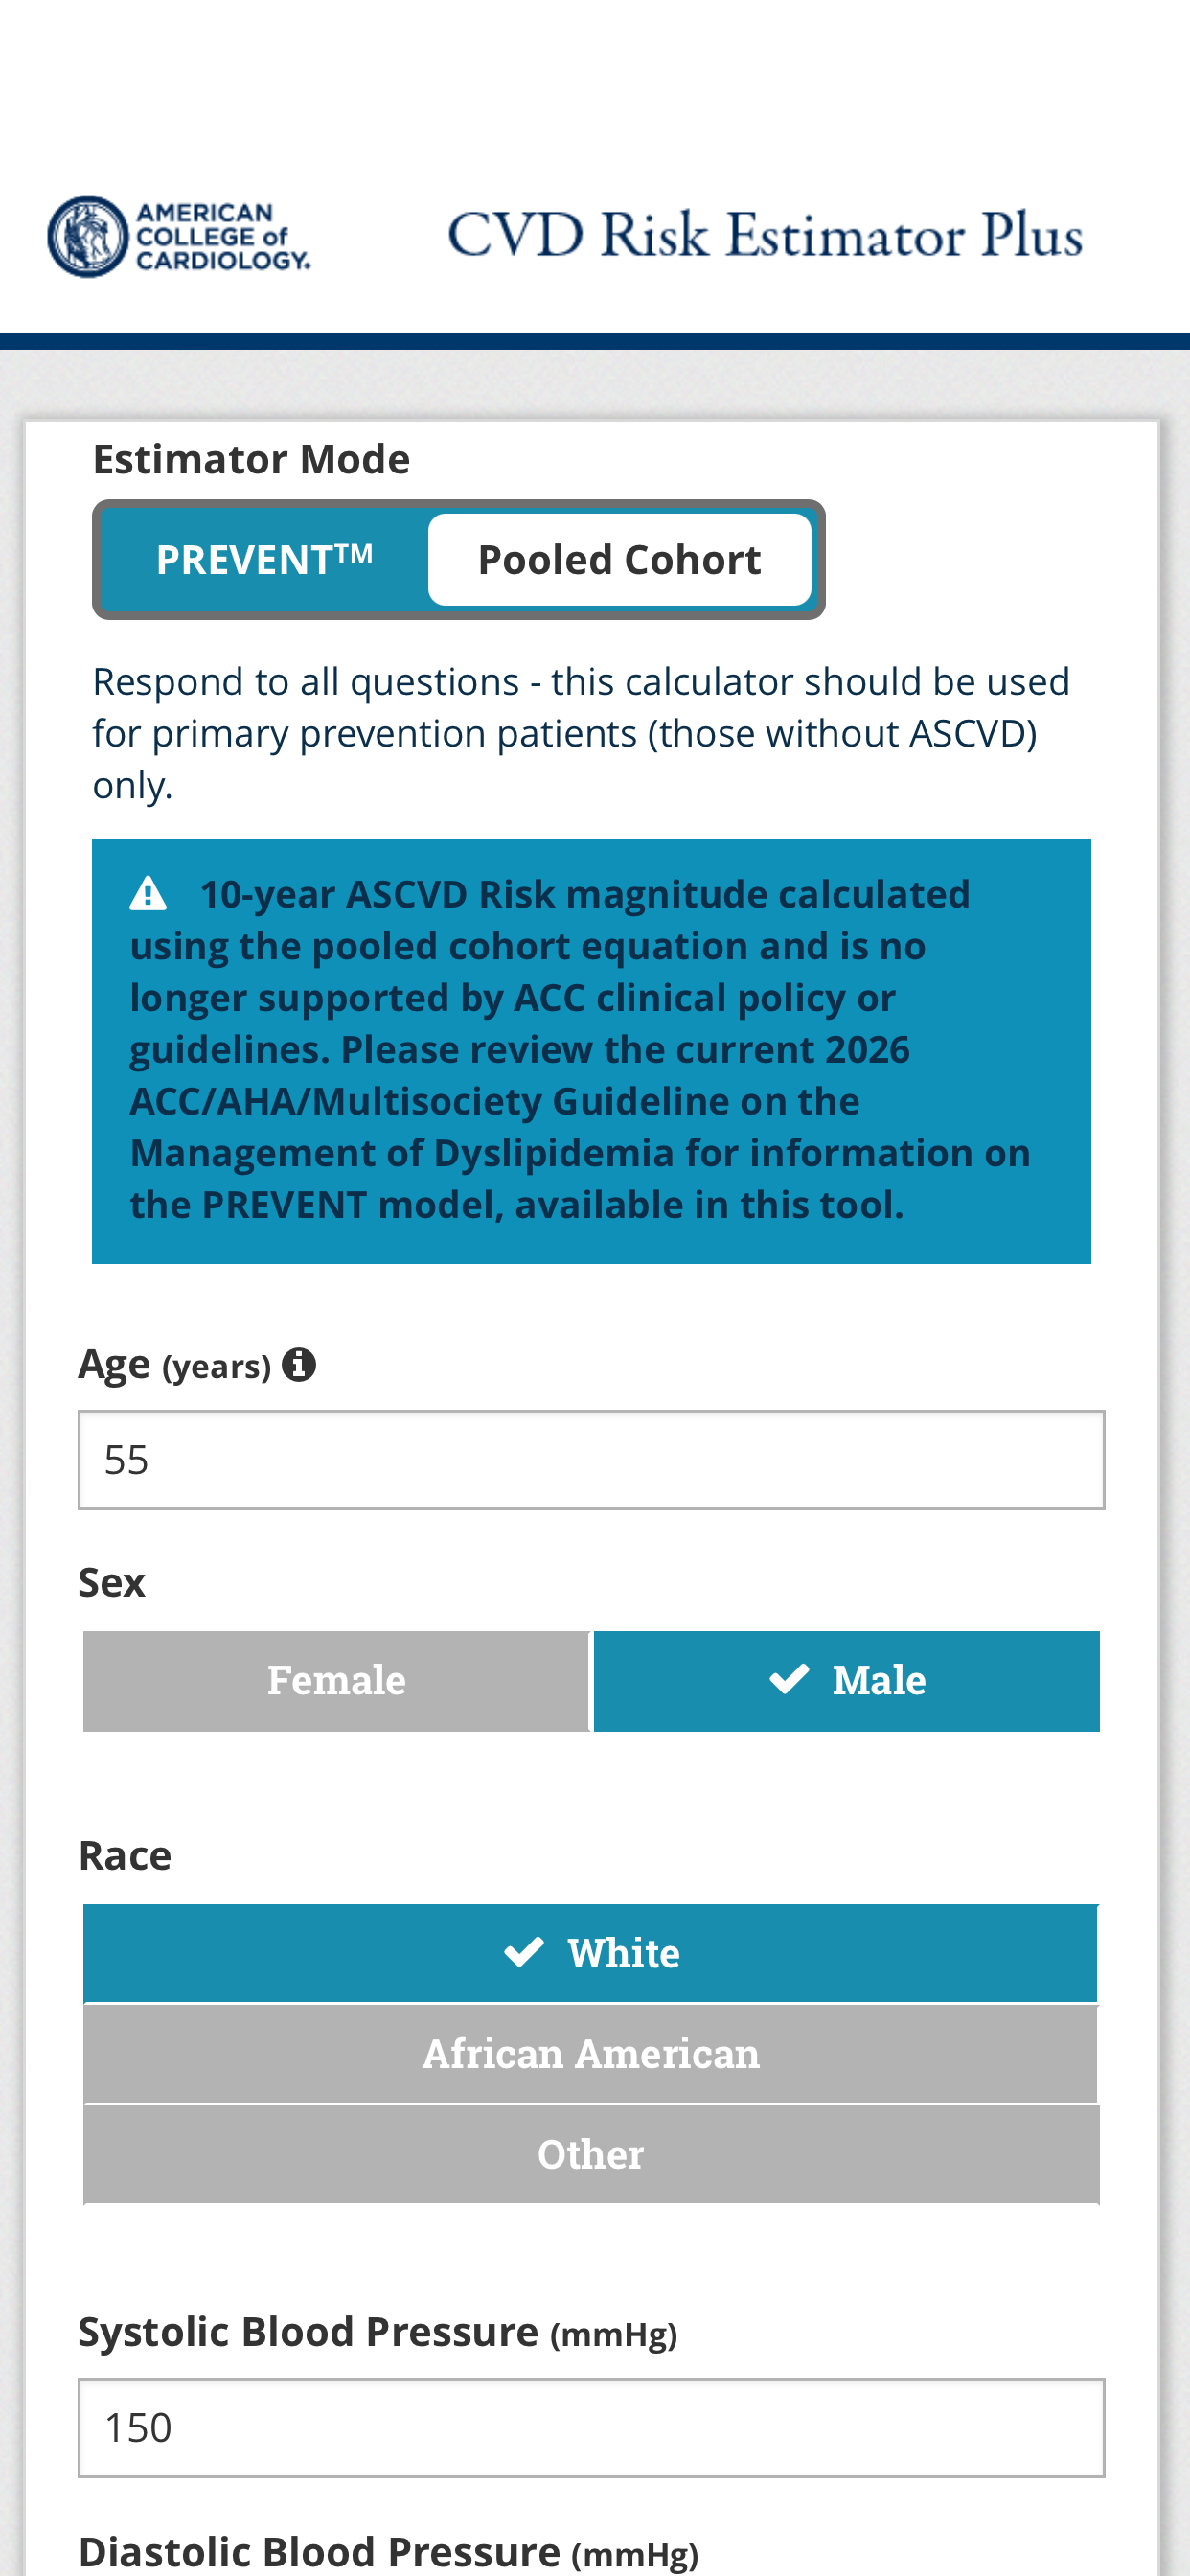Open the Age info tooltip icon

298,1364
